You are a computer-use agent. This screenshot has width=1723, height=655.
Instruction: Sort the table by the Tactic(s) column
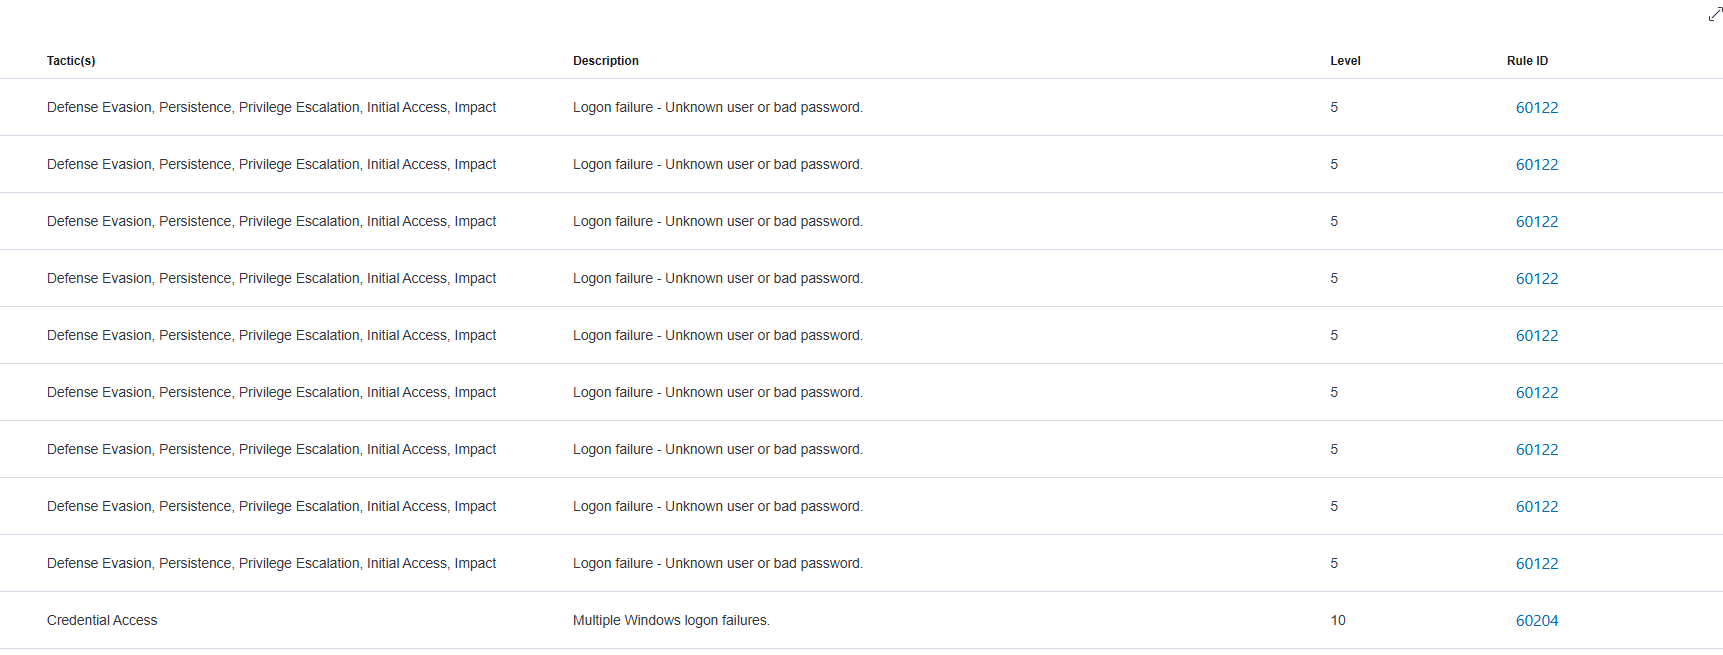pos(71,60)
